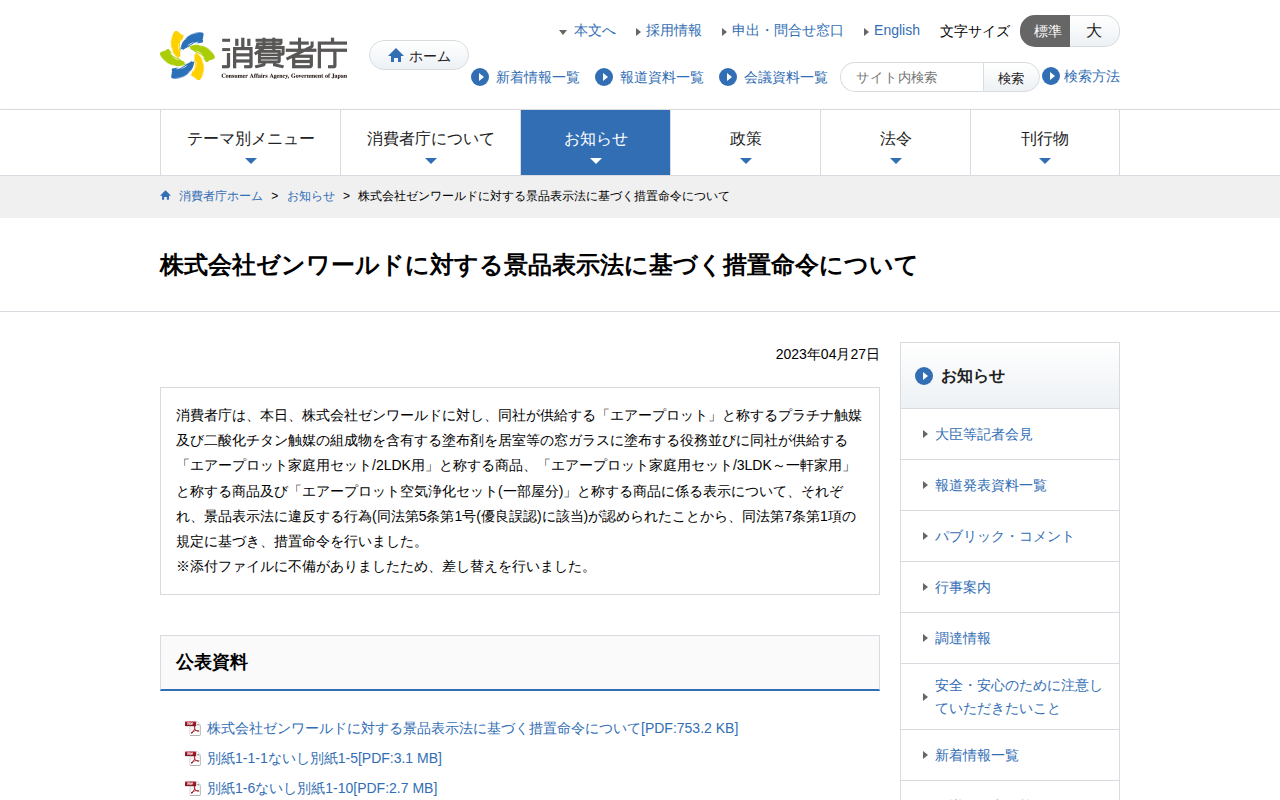Click the circle arrow icon beside 検索方法
This screenshot has height=800, width=1280.
(x=1051, y=76)
